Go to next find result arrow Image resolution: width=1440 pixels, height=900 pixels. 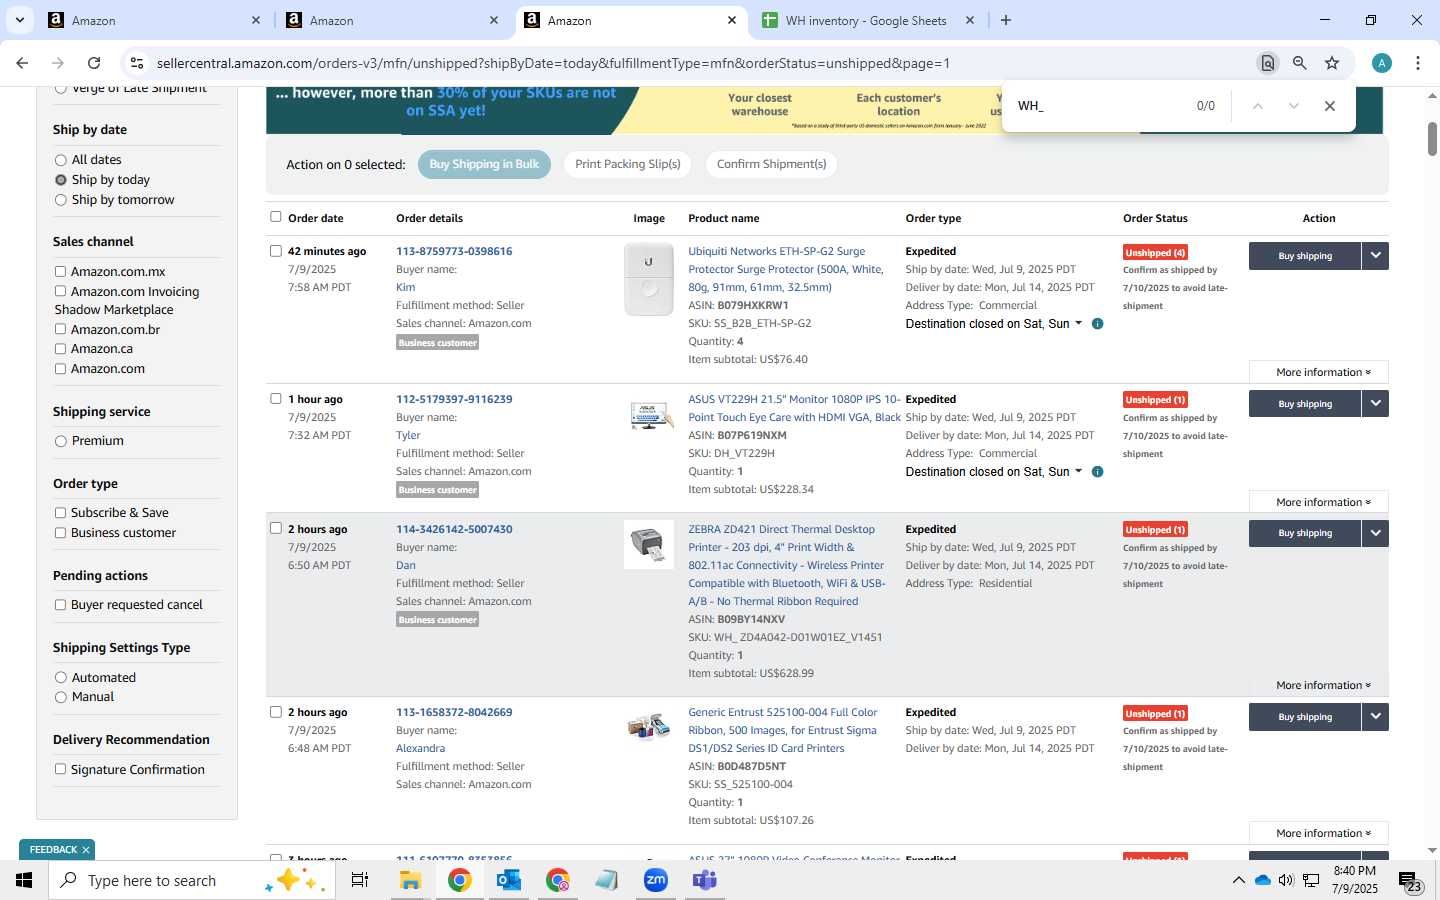[x=1293, y=106]
